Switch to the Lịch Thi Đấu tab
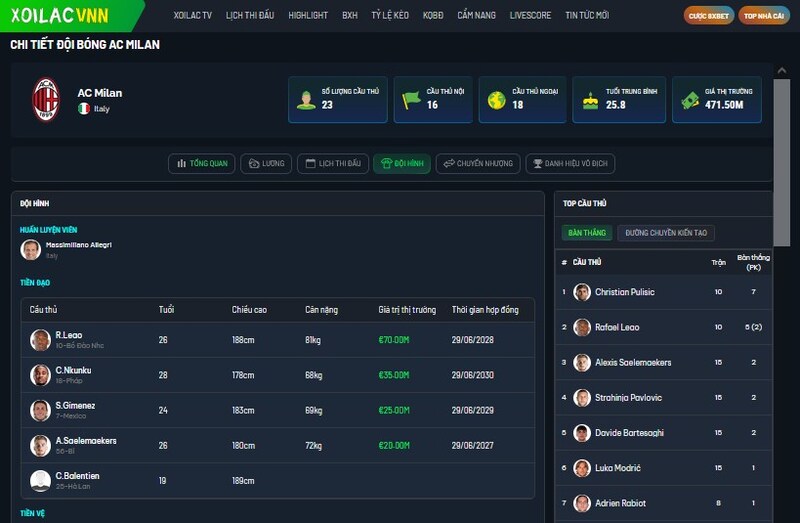This screenshot has height=523, width=800. tap(333, 163)
